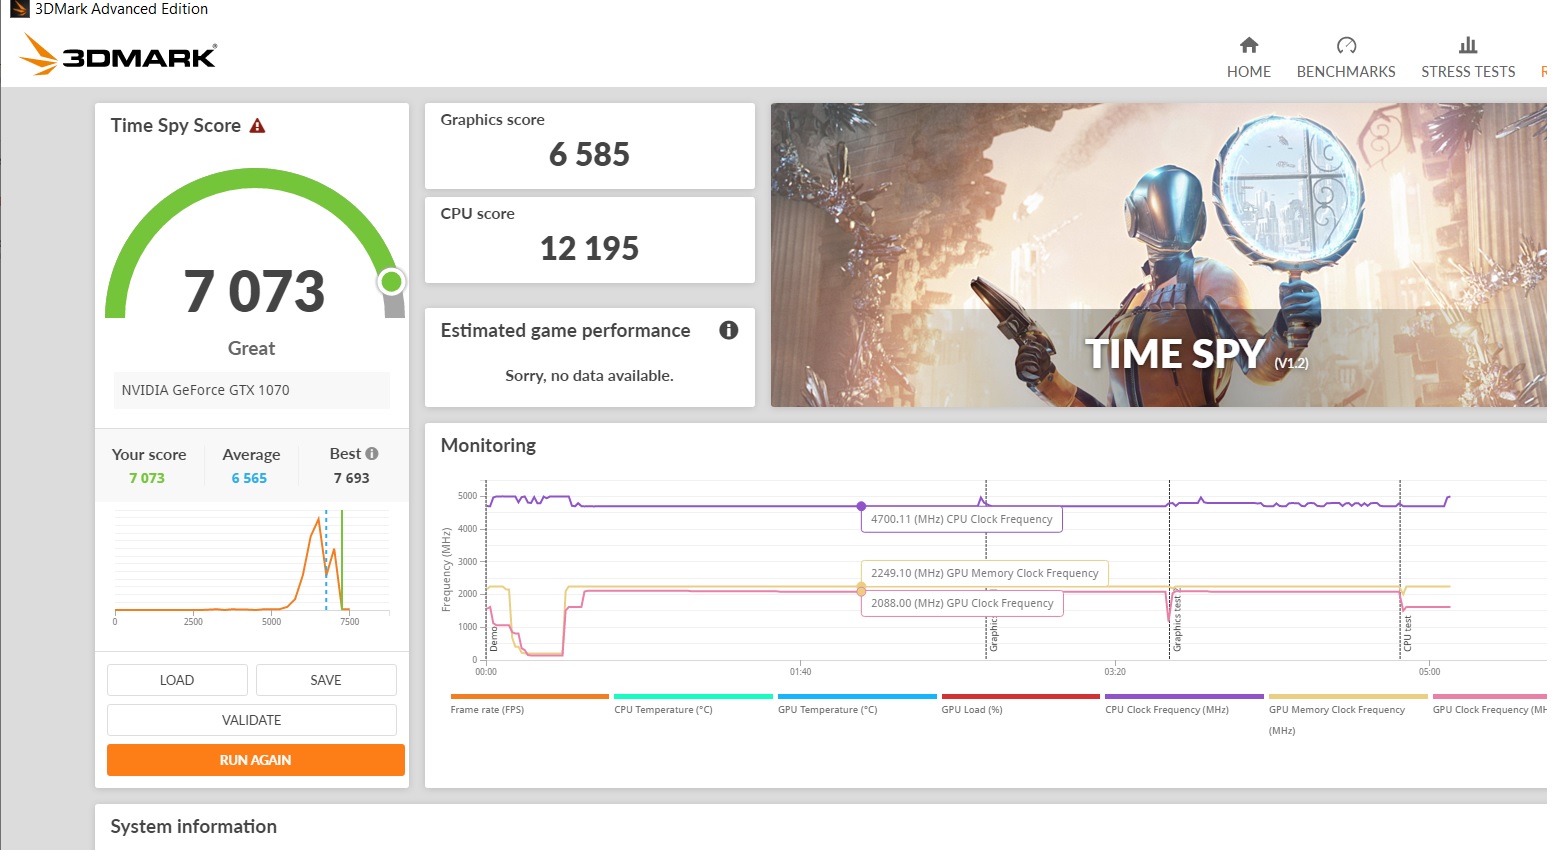Click the purple CPU clock frequency data point
The height and width of the screenshot is (850, 1558).
pyautogui.click(x=861, y=506)
